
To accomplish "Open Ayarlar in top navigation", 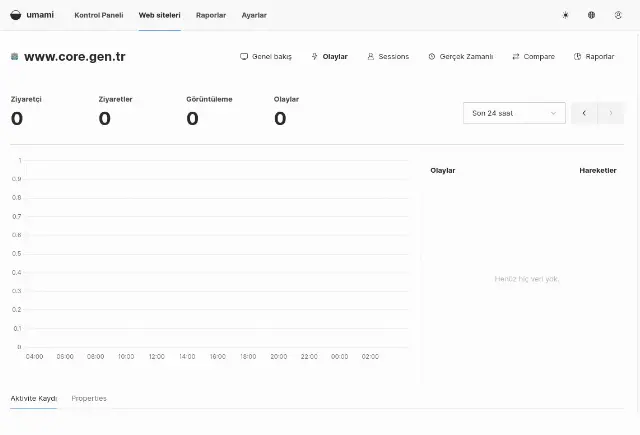I will click(x=254, y=15).
